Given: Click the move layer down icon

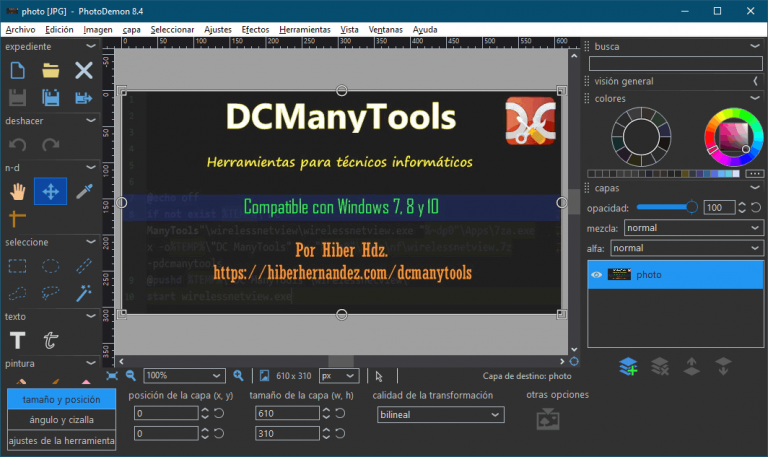Looking at the screenshot, I should click(x=723, y=366).
